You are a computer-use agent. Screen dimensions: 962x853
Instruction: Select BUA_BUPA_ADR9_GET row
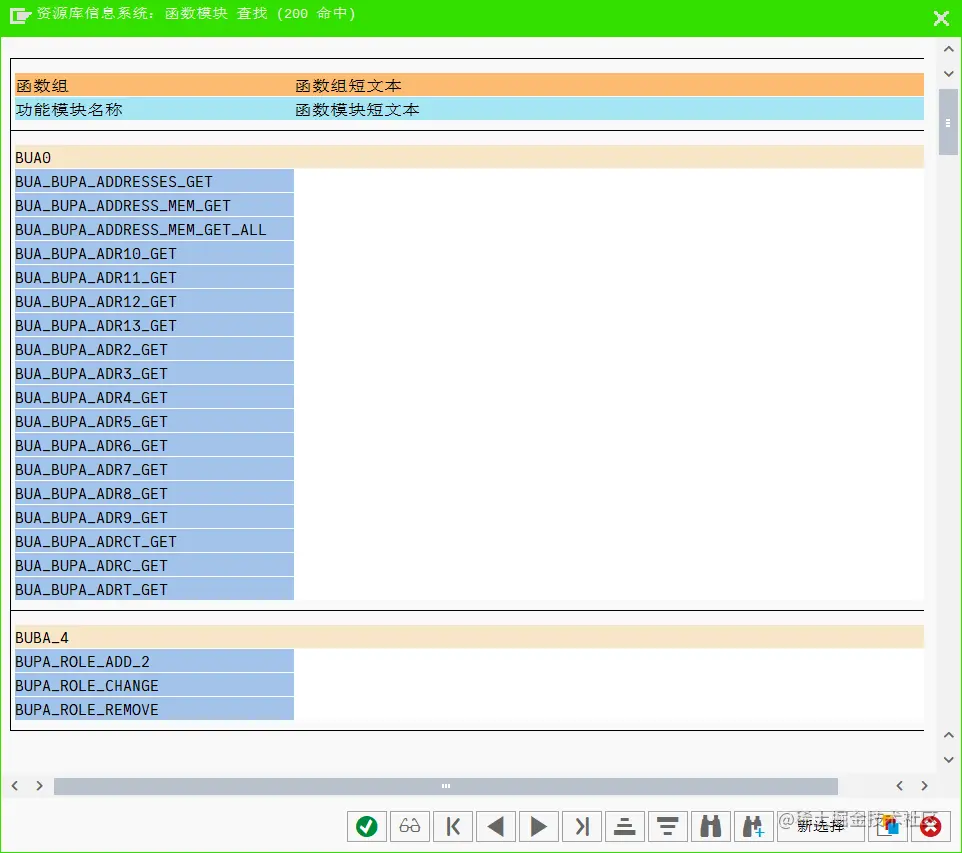(154, 517)
